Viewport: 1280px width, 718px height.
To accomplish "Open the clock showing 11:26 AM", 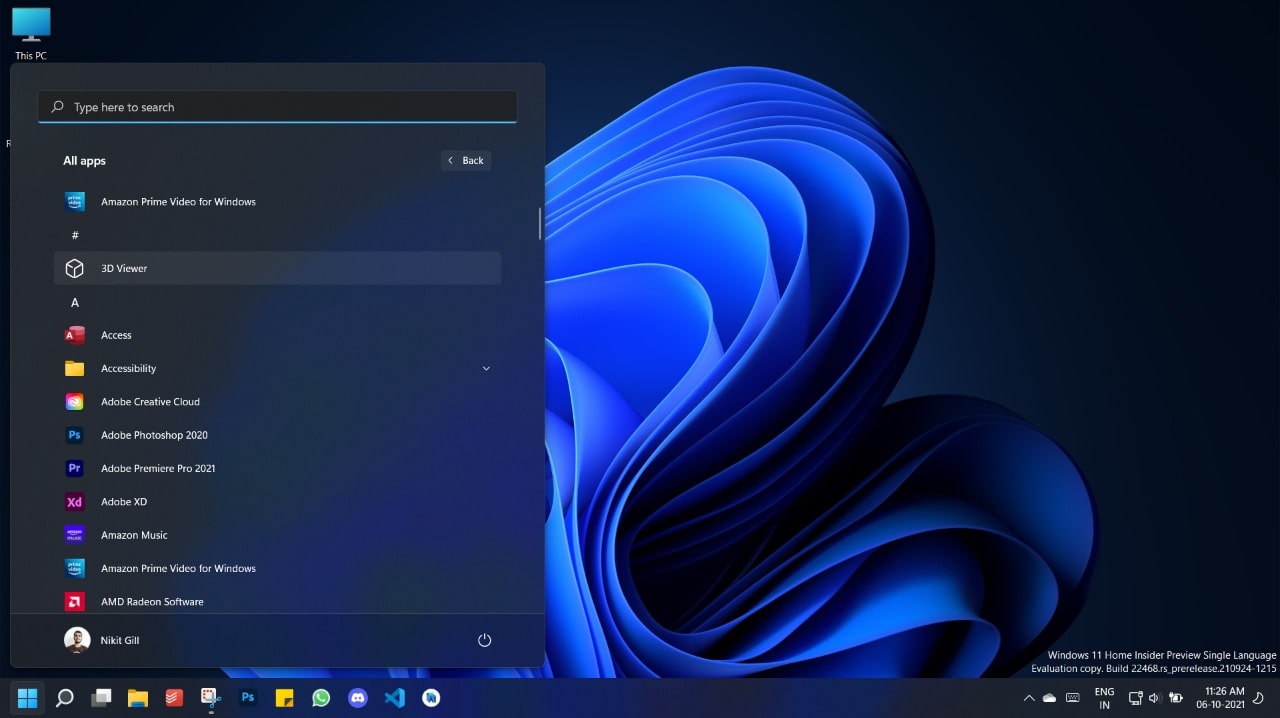I will tap(1223, 698).
